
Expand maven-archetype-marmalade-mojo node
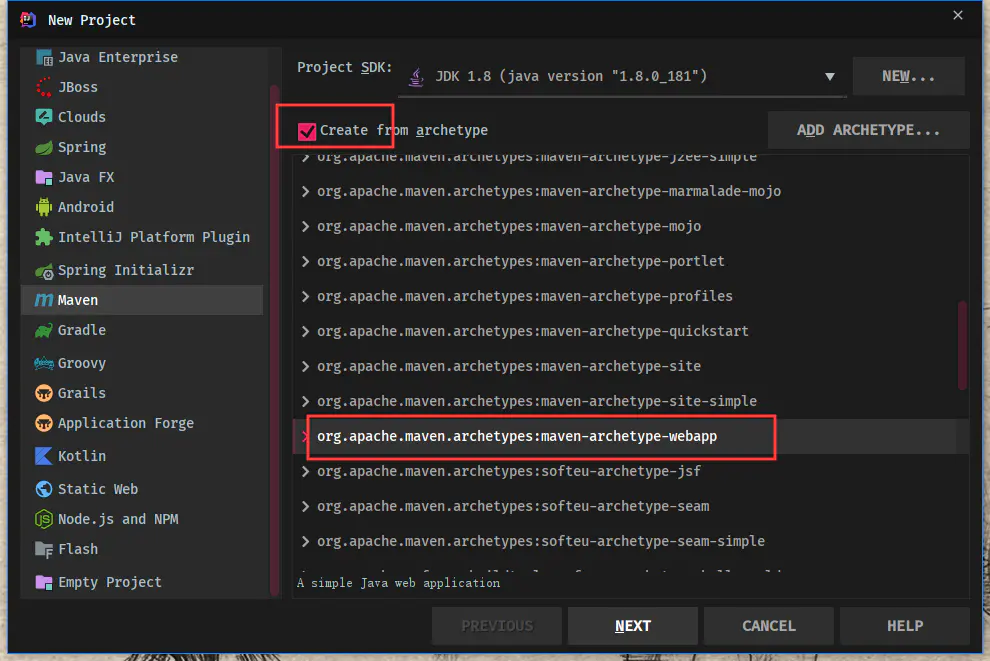point(306,191)
